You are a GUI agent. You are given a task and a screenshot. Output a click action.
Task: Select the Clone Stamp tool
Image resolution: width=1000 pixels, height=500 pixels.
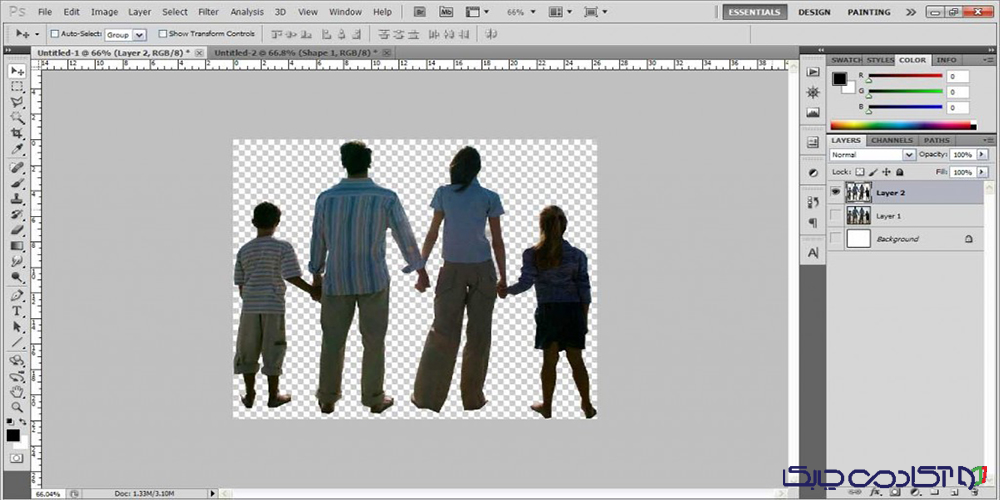[x=17, y=199]
